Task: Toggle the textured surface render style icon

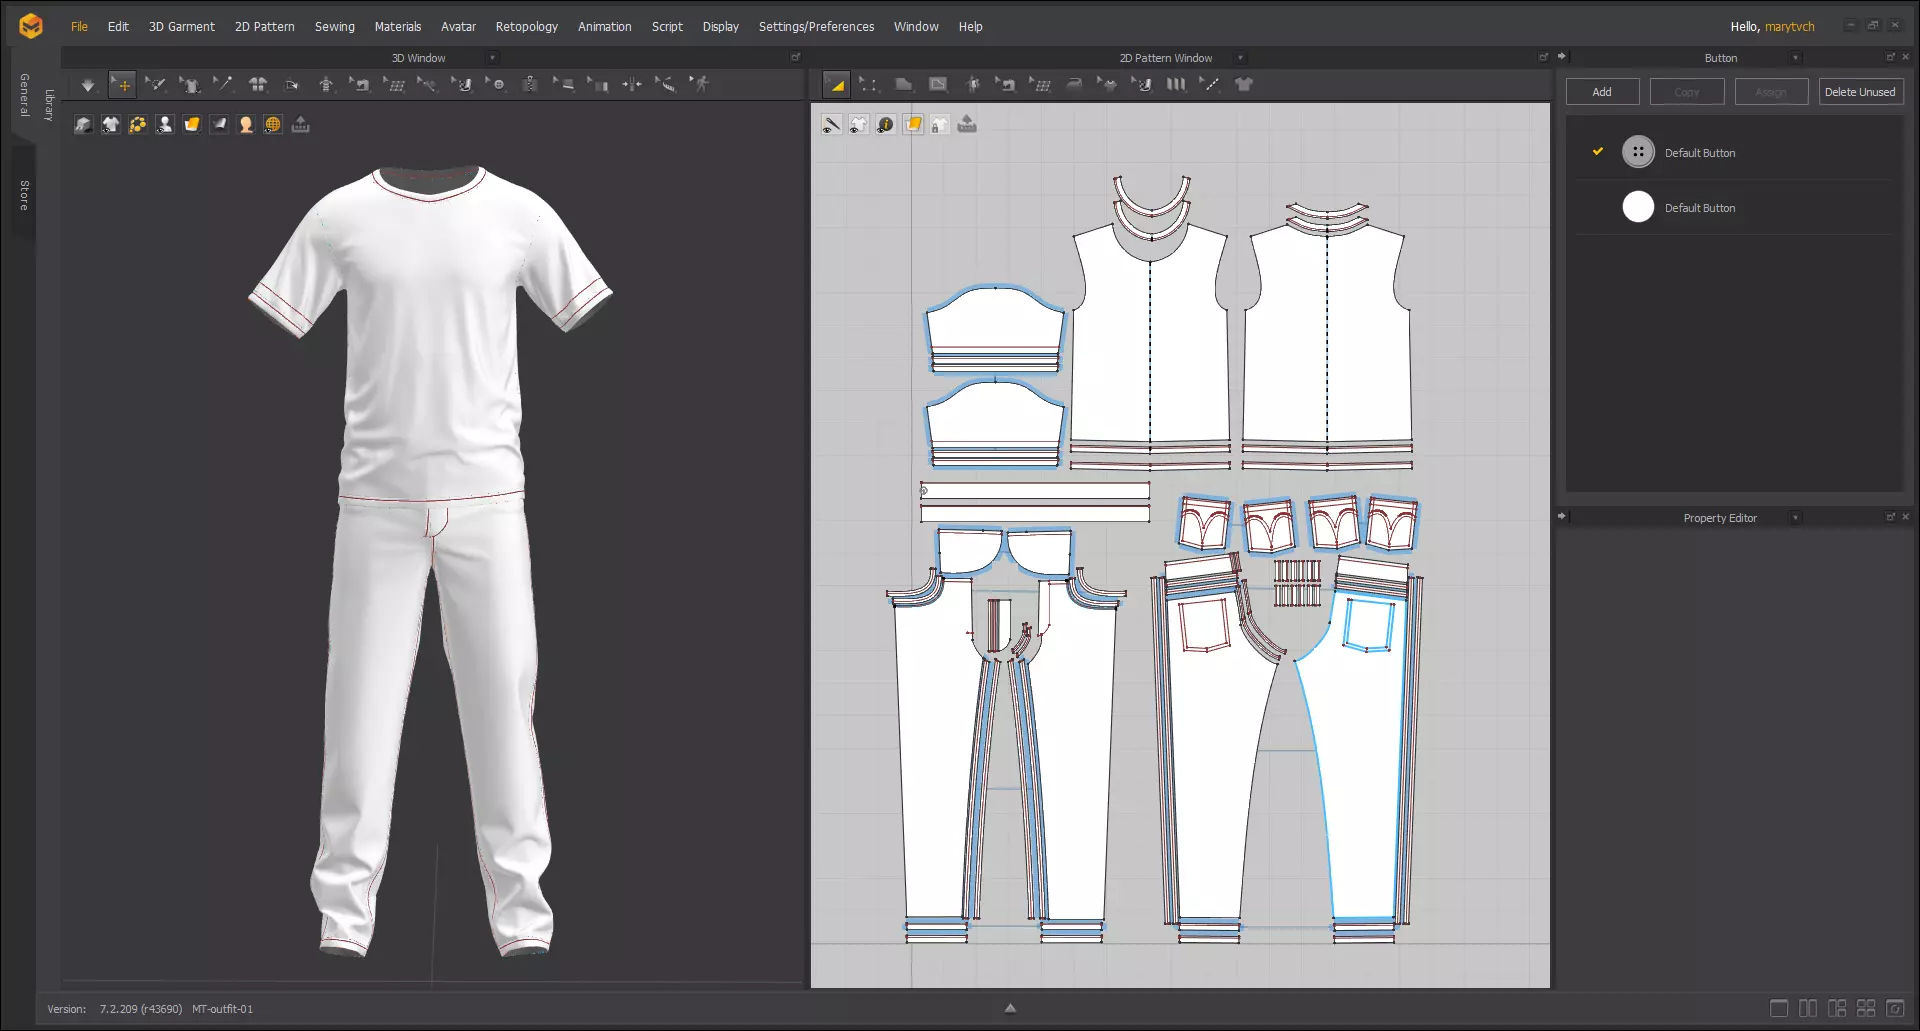Action: click(x=192, y=124)
